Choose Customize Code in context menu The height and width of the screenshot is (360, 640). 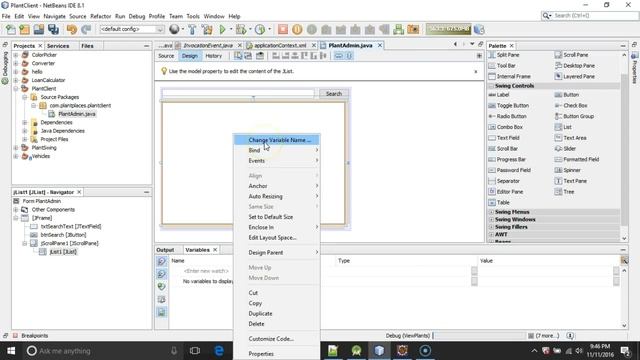pos(277,339)
